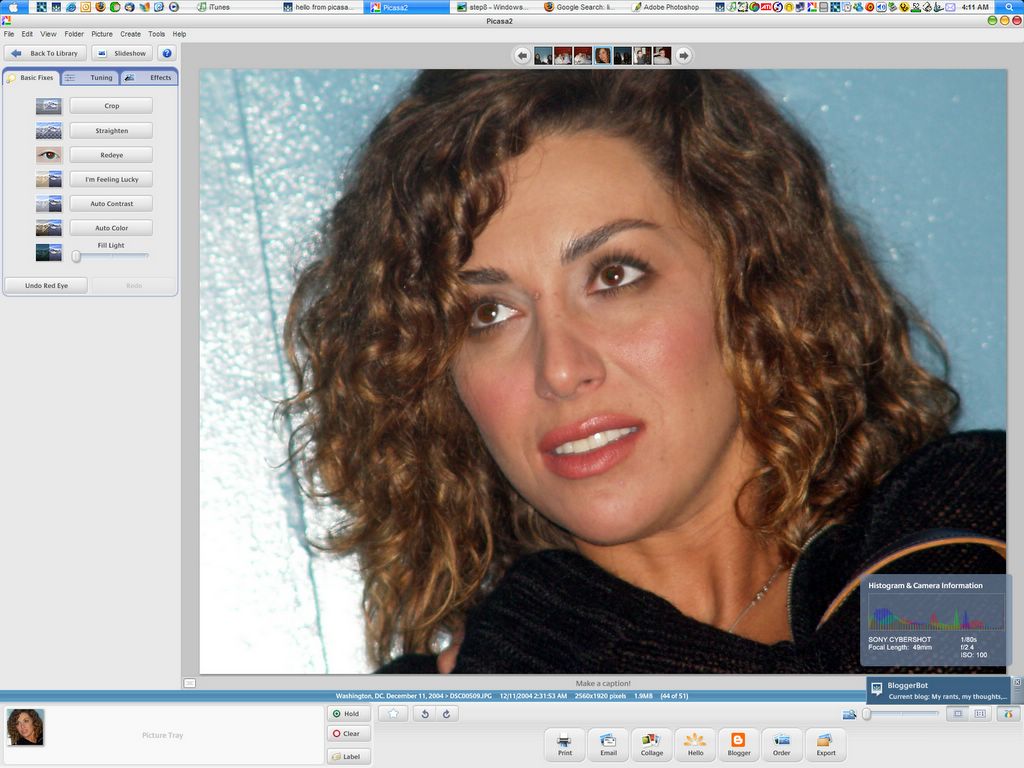The height and width of the screenshot is (768, 1024).
Task: Select the last filmstrip thumbnail
Action: point(662,56)
